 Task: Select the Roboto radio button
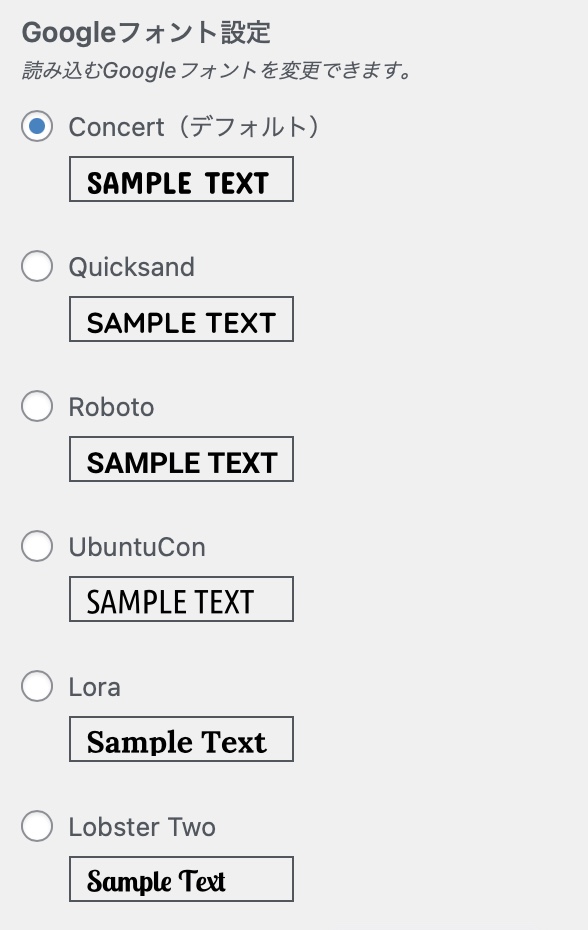click(37, 406)
